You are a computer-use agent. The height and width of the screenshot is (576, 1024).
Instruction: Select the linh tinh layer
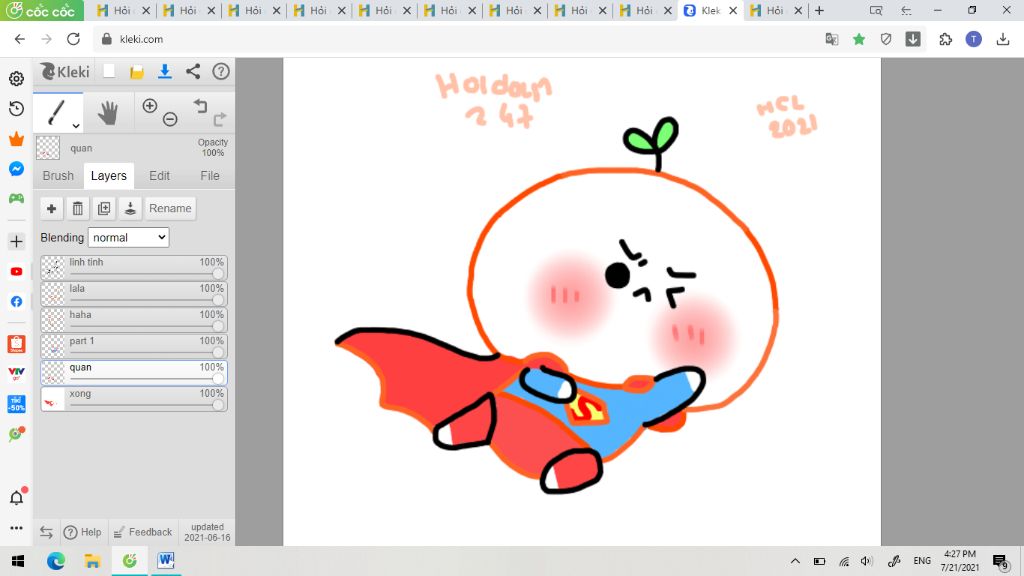click(x=134, y=268)
